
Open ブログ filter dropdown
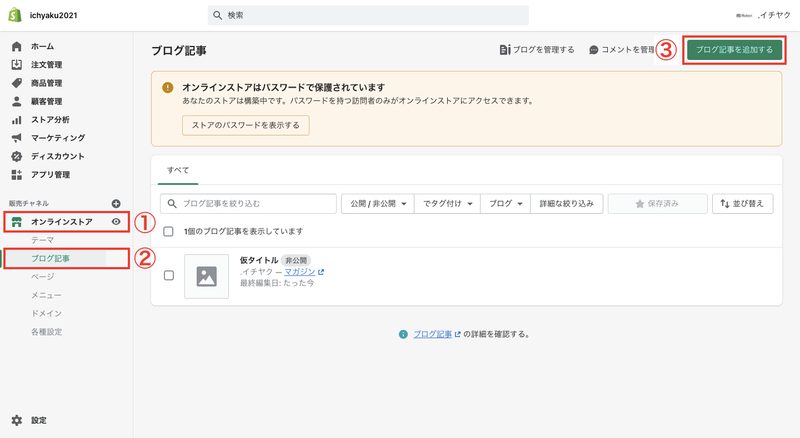(506, 204)
